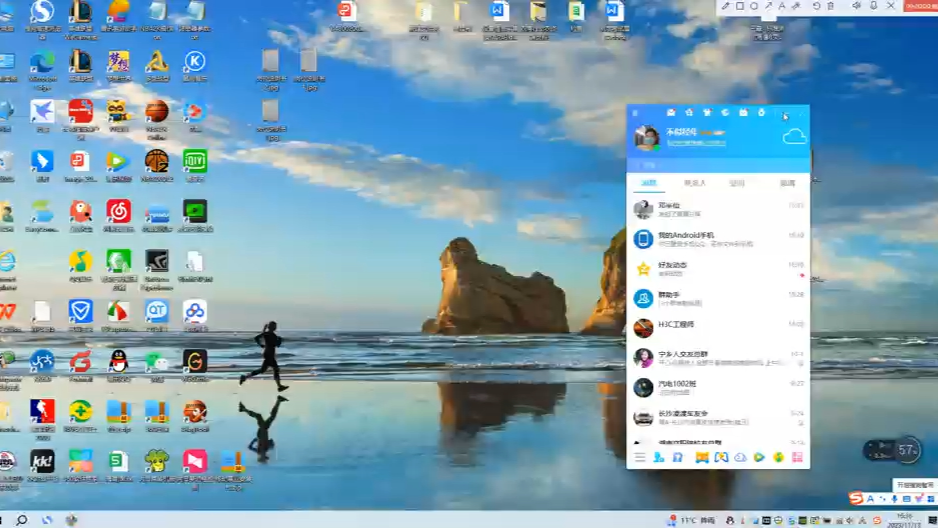The image size is (938, 528).
Task: Click the Sogou input method S icon
Action: coord(856,498)
